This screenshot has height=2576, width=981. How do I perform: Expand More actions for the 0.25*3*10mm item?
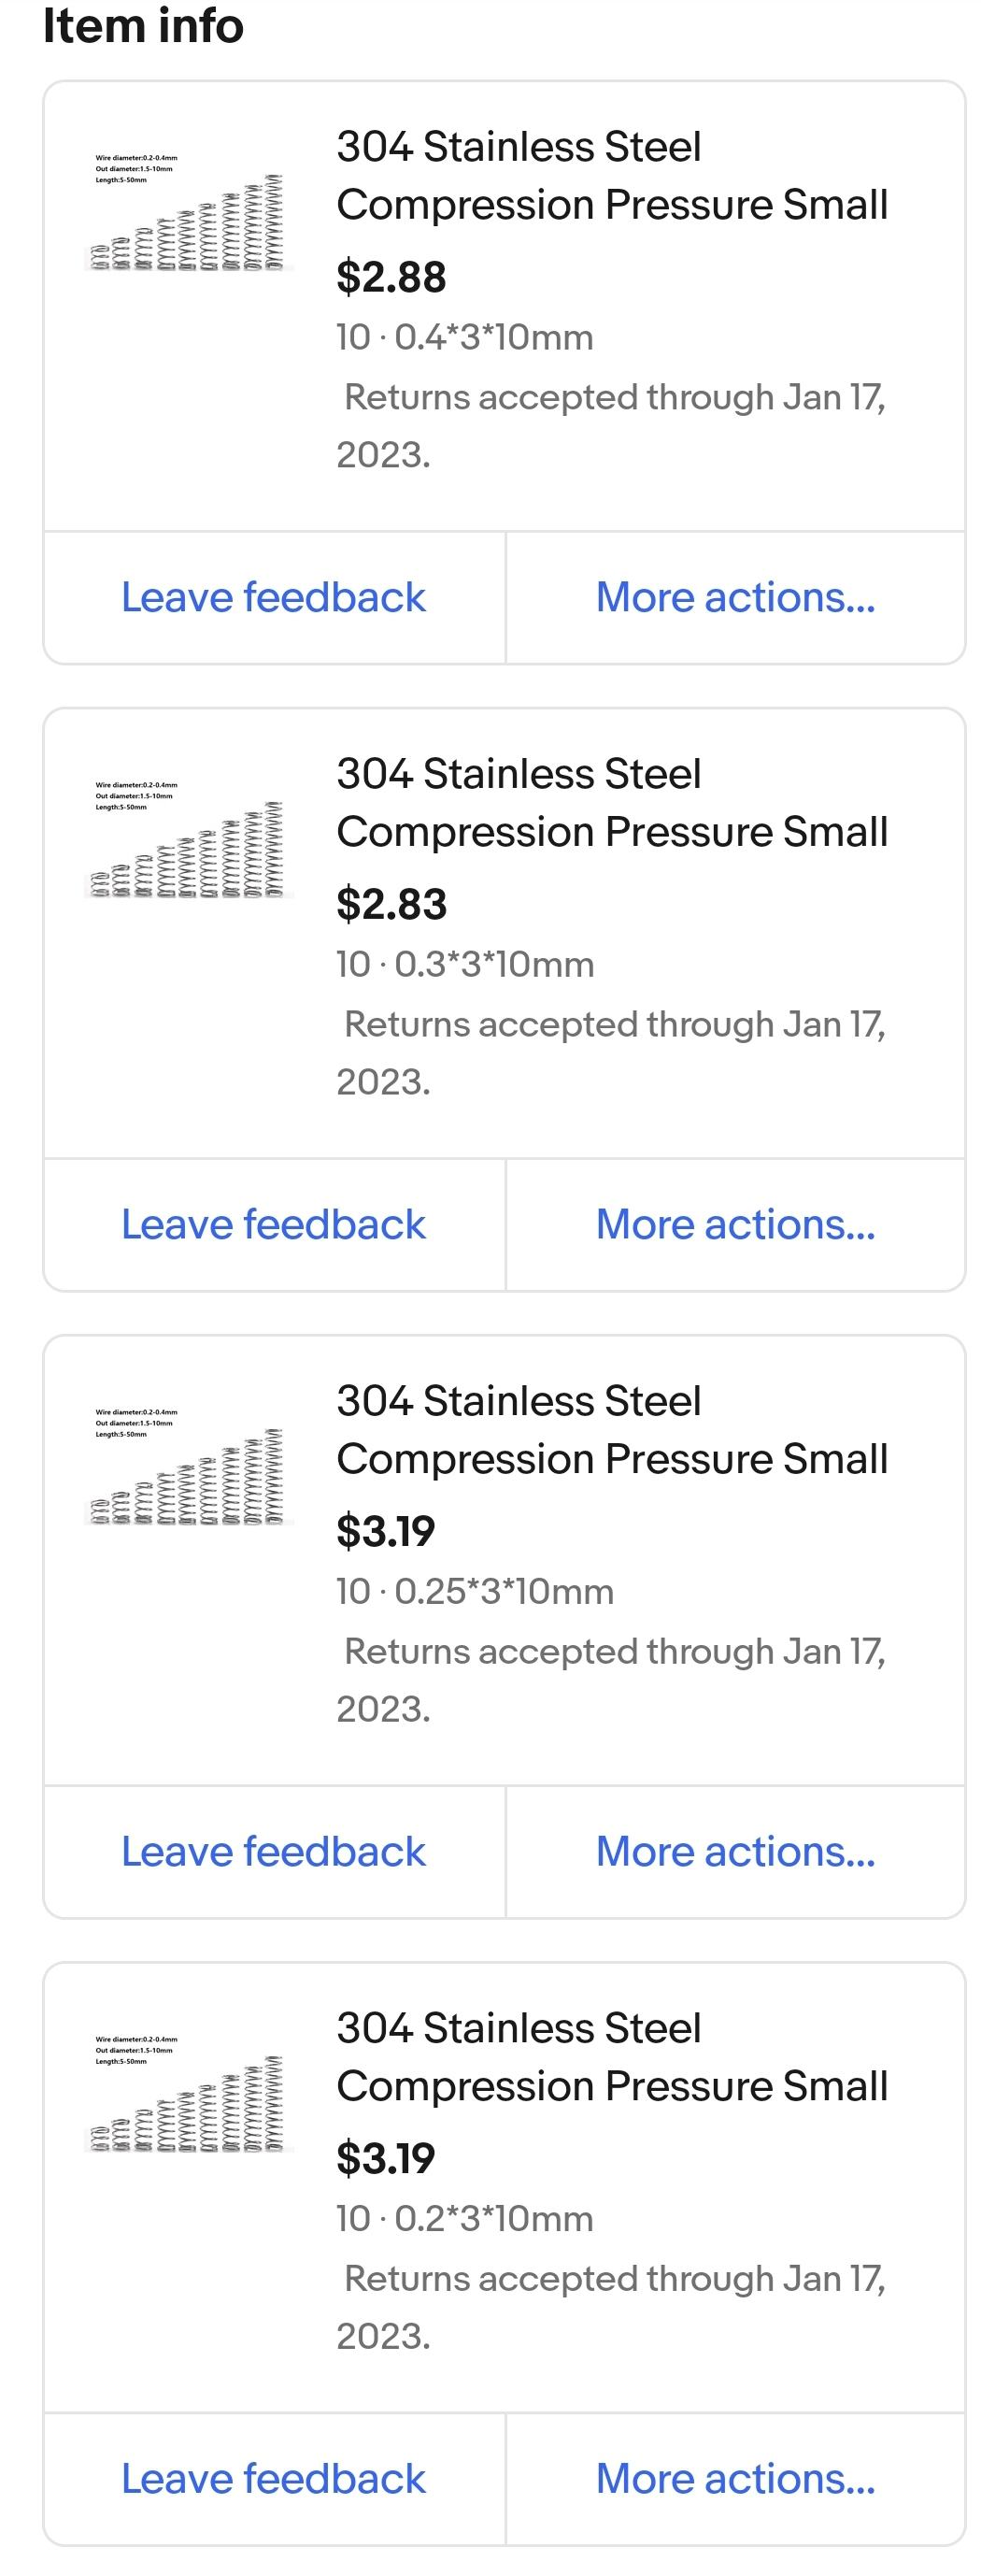click(x=735, y=1851)
